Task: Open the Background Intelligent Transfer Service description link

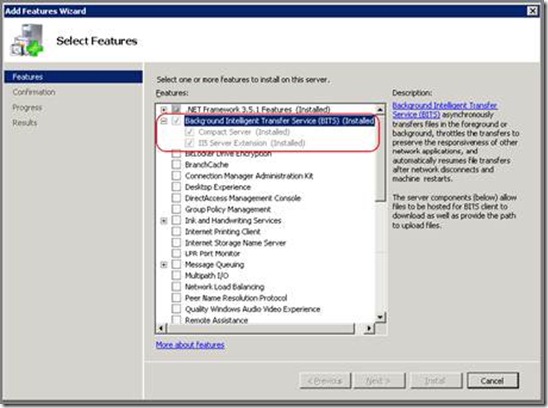Action: click(x=445, y=110)
